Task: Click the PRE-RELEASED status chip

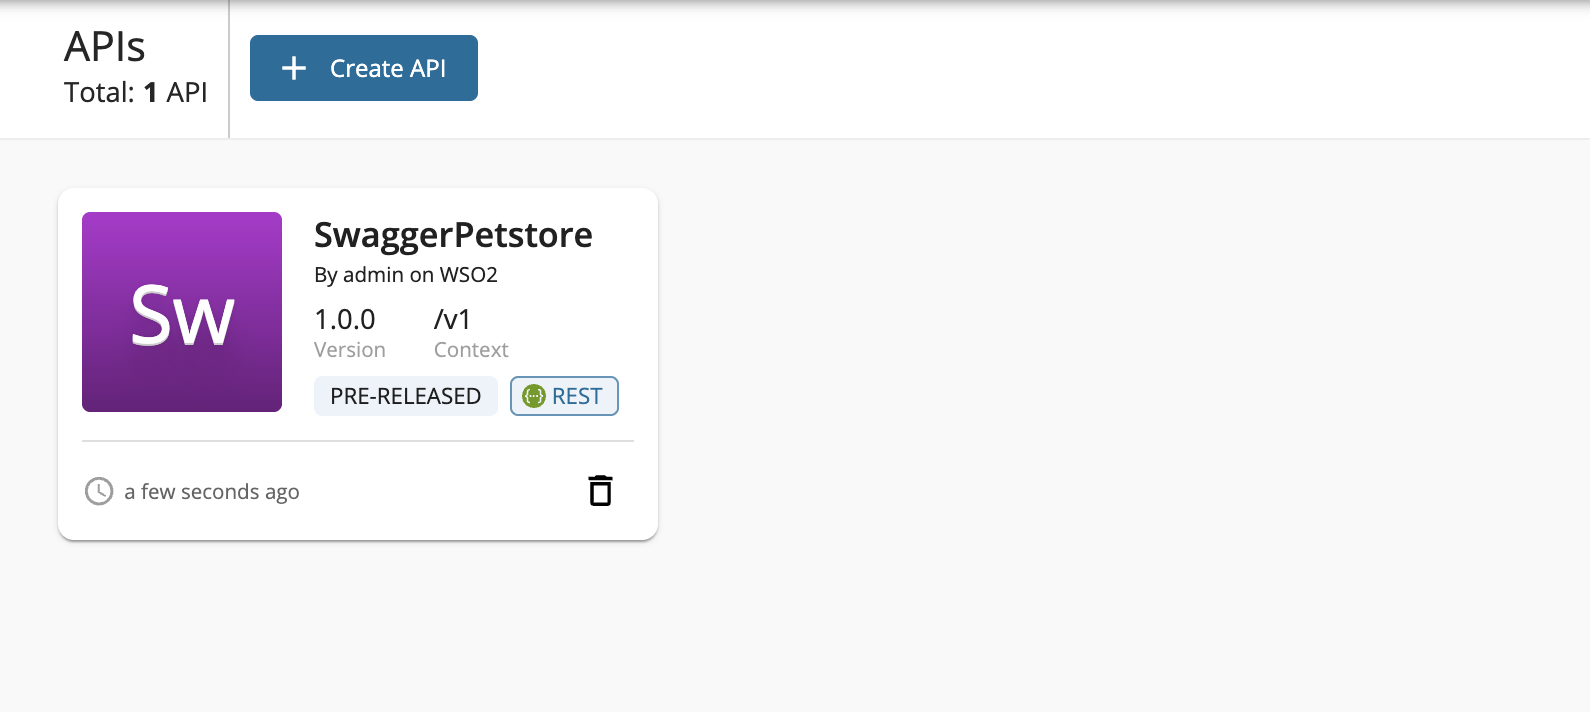Action: tap(405, 396)
